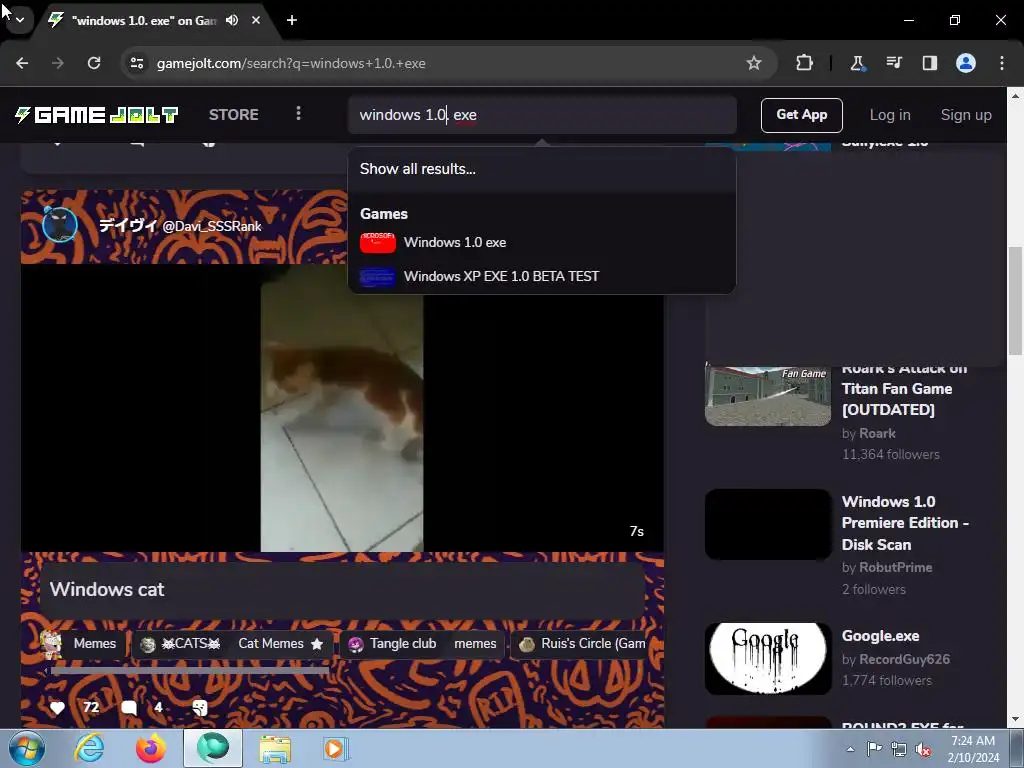Launch Firefox from the taskbar
1024x768 pixels.
click(x=151, y=748)
